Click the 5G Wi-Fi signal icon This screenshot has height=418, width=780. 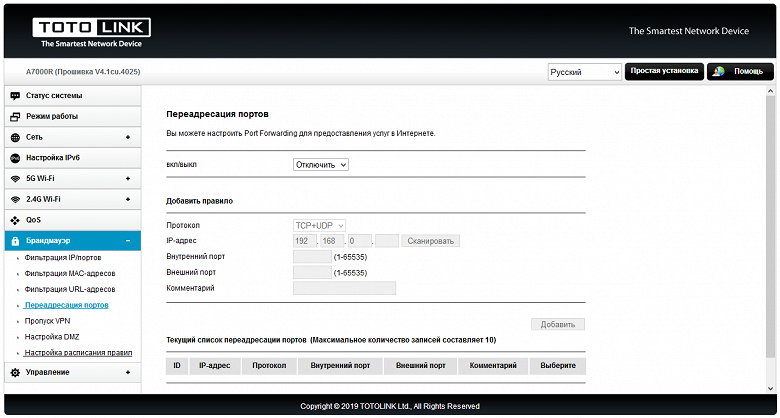pyautogui.click(x=15, y=178)
